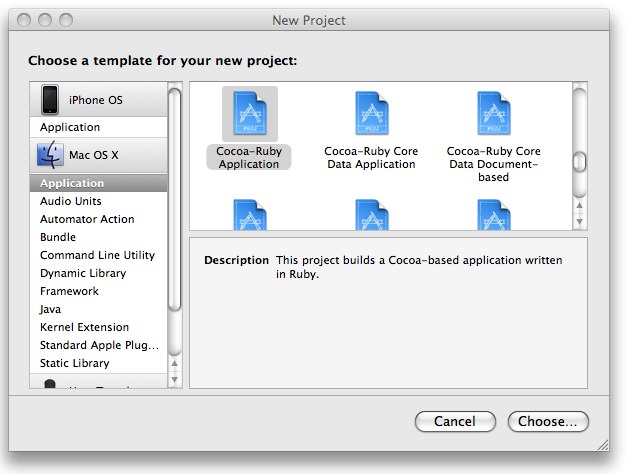Select Automator Action category
Screen dimensions: 627x474
[87, 219]
